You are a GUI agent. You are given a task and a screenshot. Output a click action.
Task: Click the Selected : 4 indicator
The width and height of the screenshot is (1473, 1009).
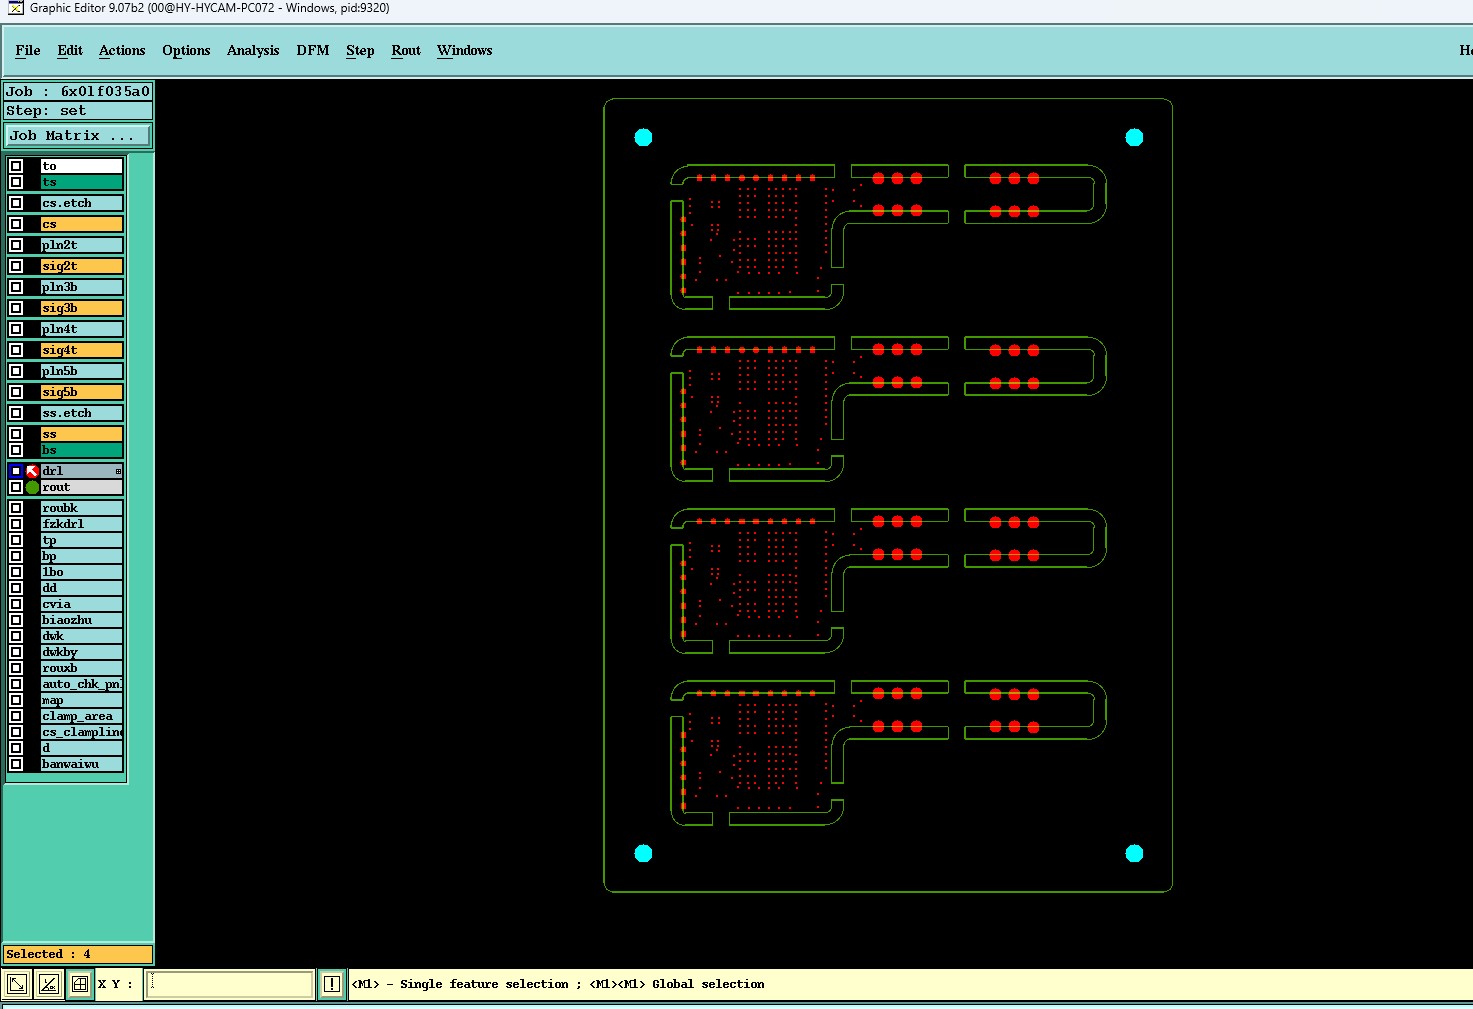(79, 954)
